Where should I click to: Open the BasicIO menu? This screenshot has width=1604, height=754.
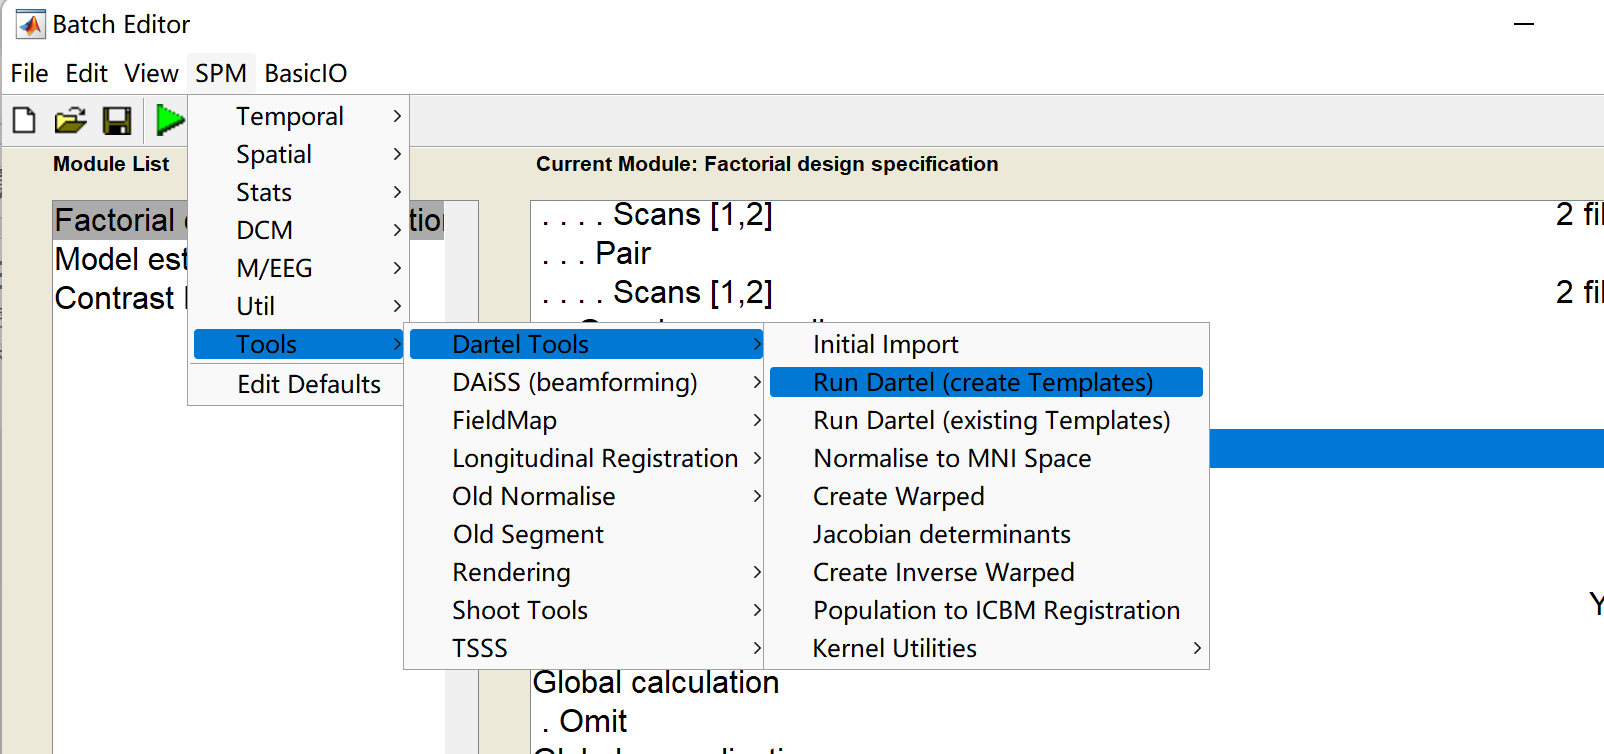pyautogui.click(x=306, y=73)
